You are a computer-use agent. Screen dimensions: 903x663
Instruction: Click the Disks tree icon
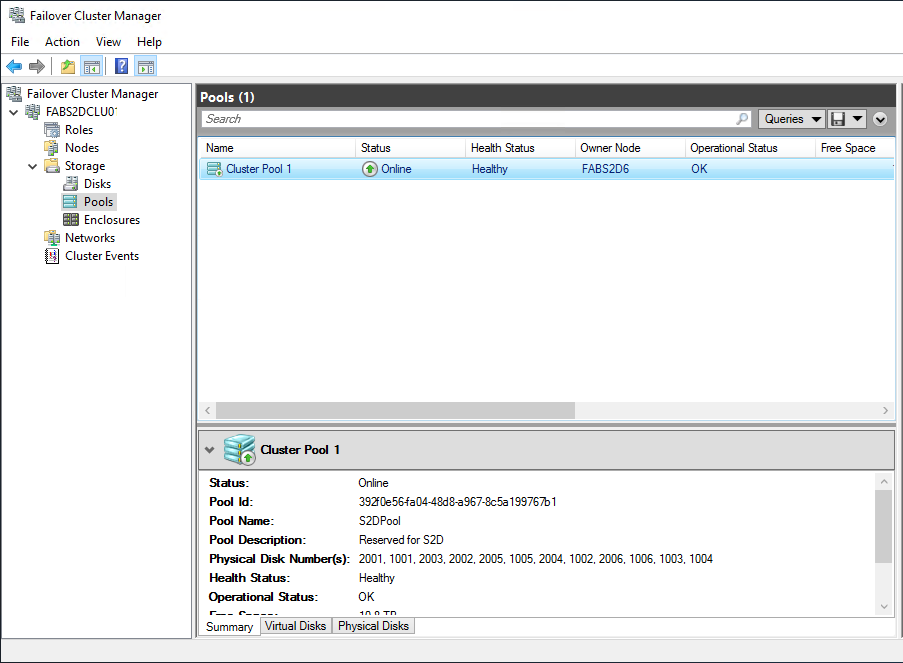(71, 184)
